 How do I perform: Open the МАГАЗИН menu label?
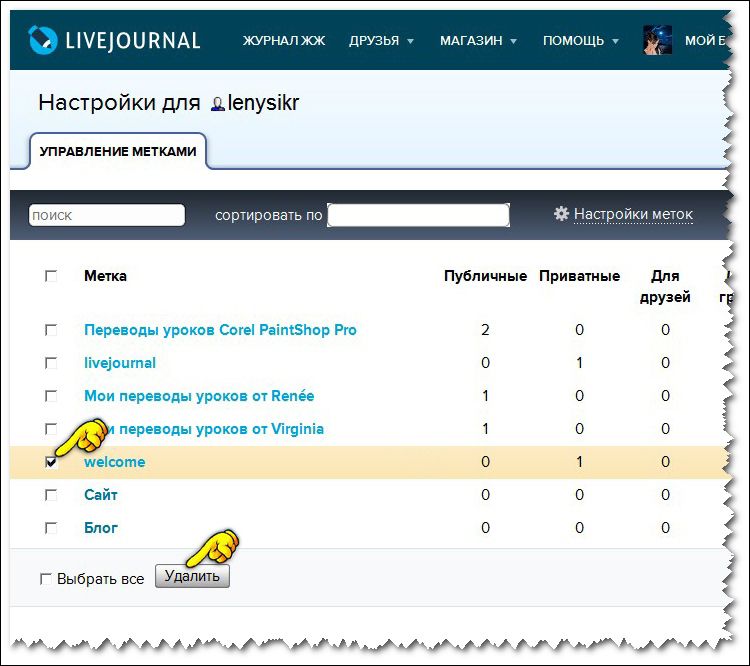(471, 41)
